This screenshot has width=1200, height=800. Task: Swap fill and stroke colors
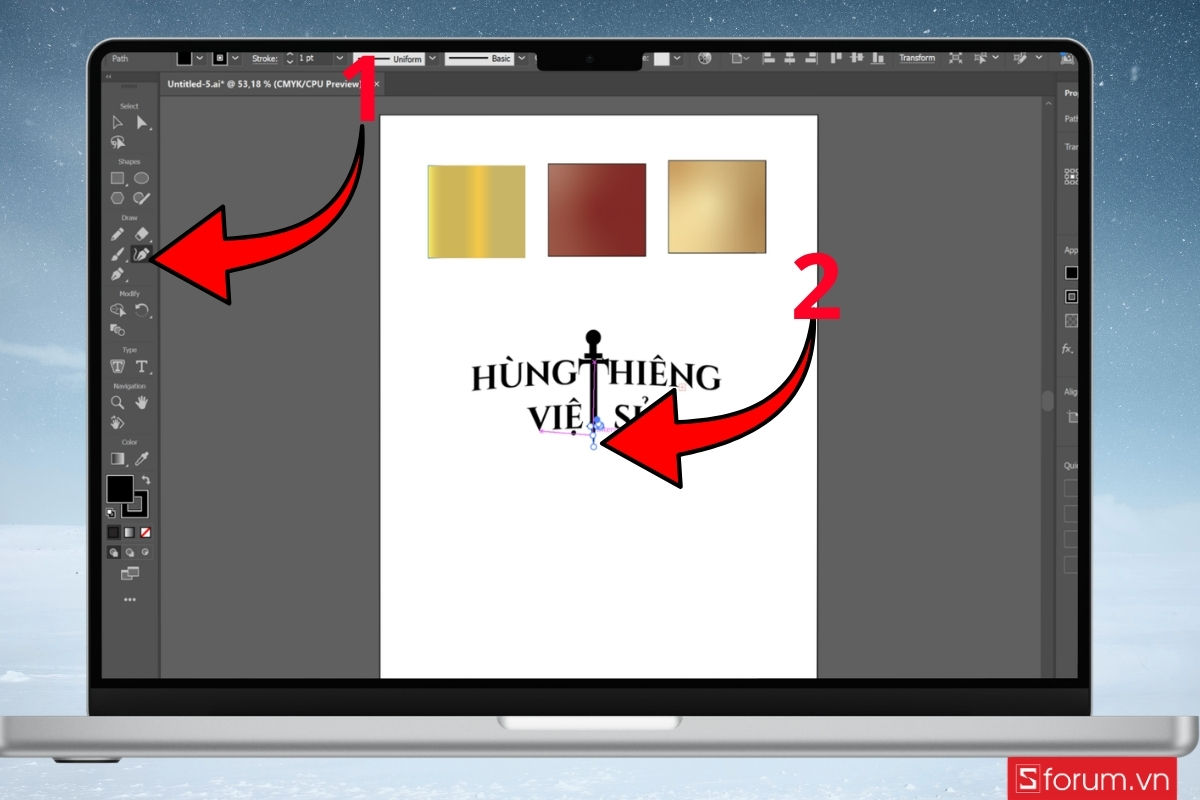148,478
